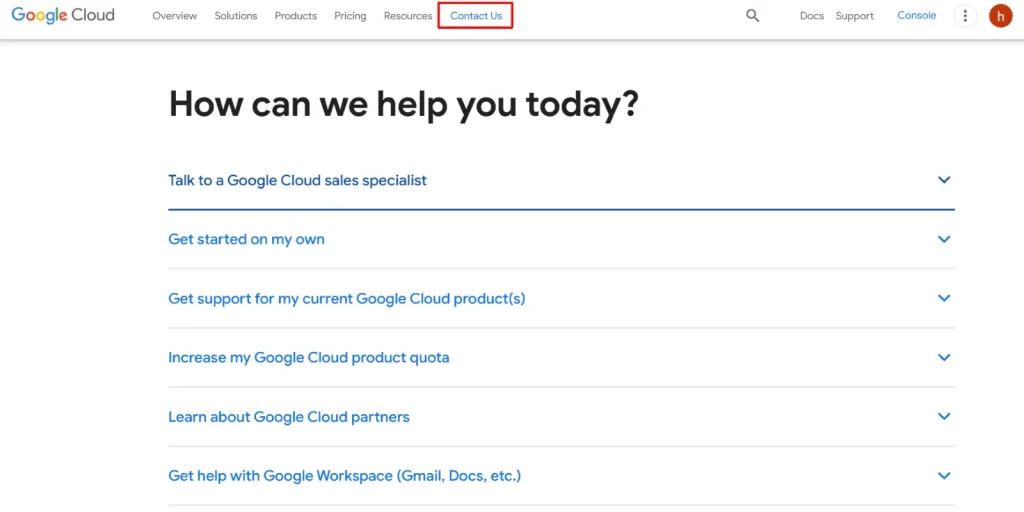Open the Solutions menu
The width and height of the screenshot is (1024, 512).
click(236, 16)
